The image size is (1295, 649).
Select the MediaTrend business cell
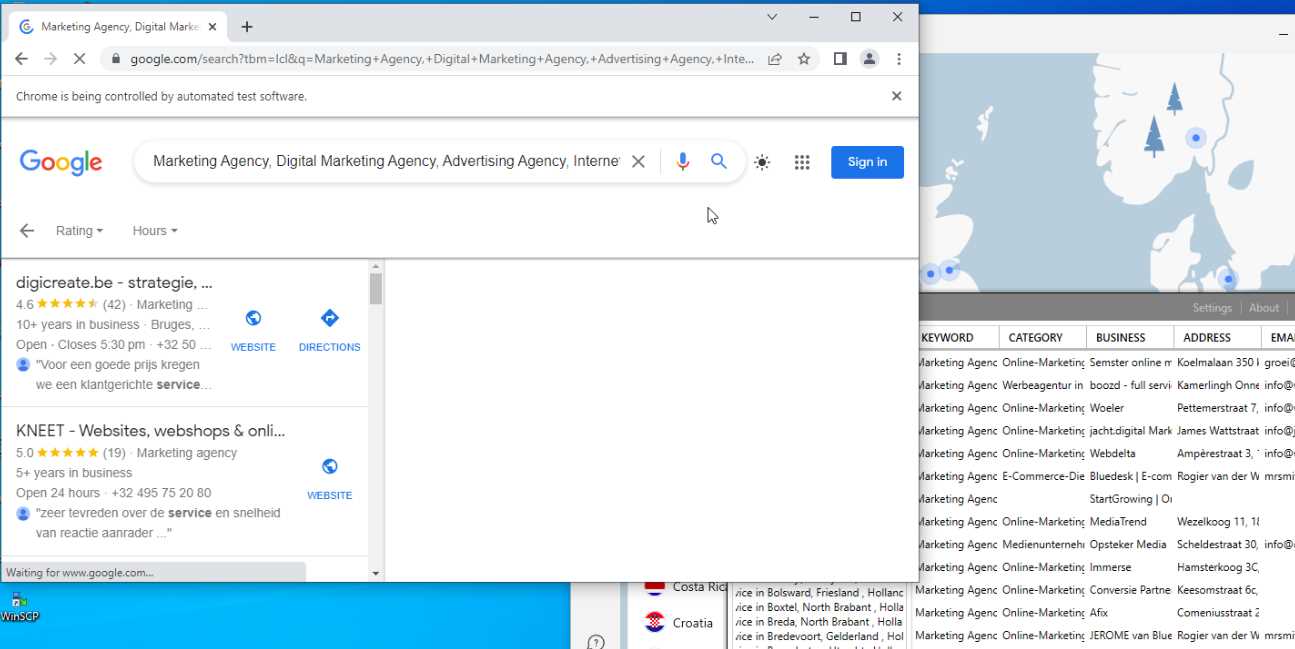point(1130,522)
